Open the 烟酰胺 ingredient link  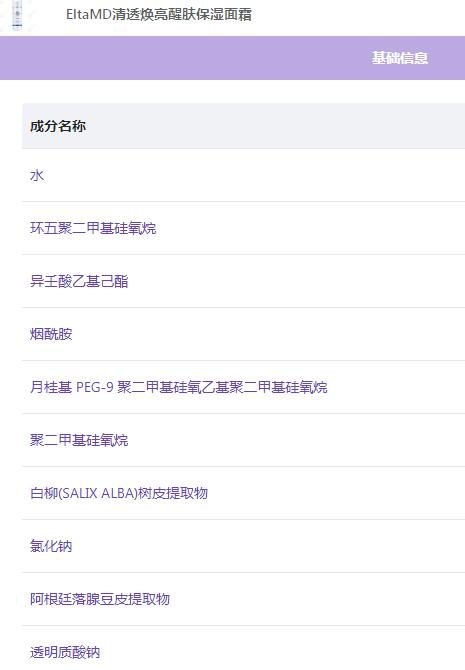51,334
